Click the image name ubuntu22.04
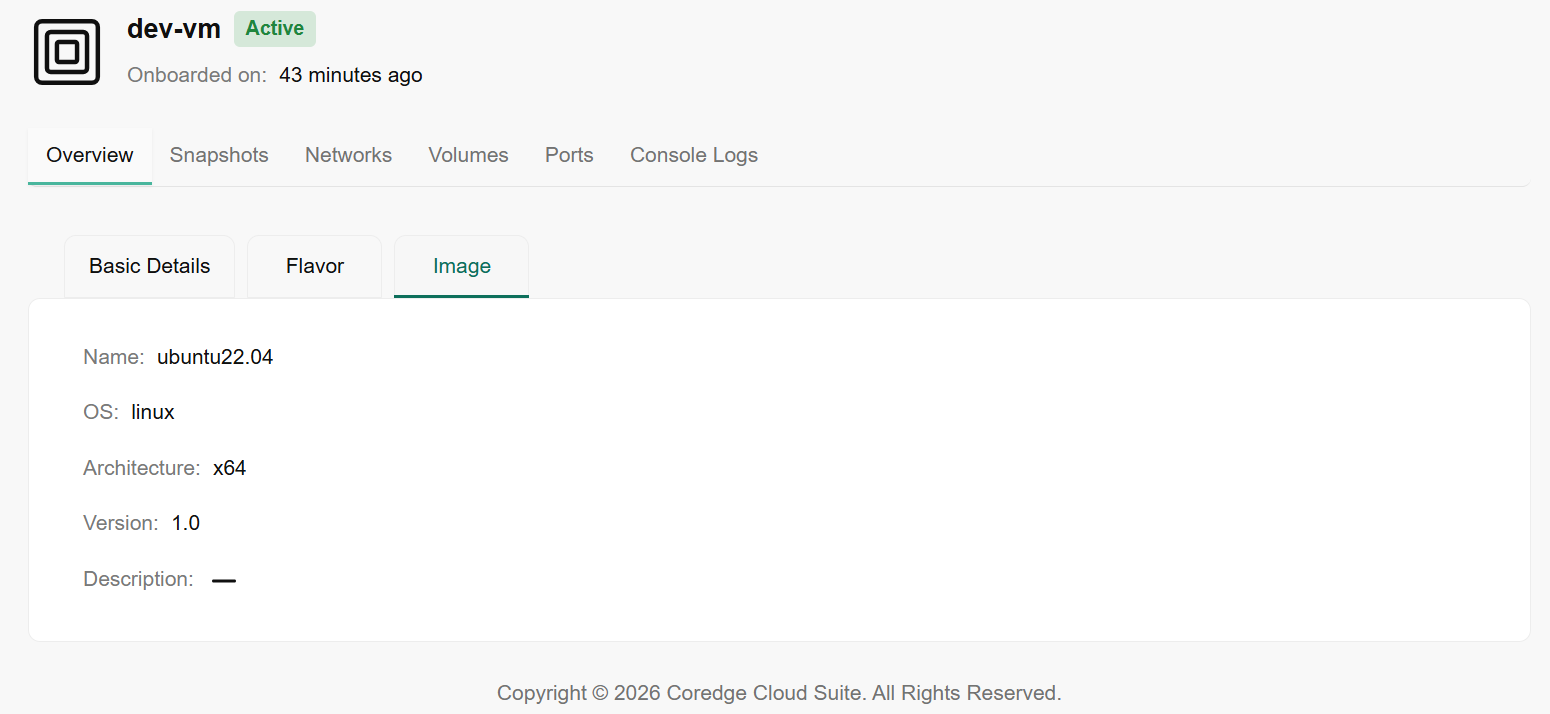This screenshot has height=714, width=1550. click(215, 357)
